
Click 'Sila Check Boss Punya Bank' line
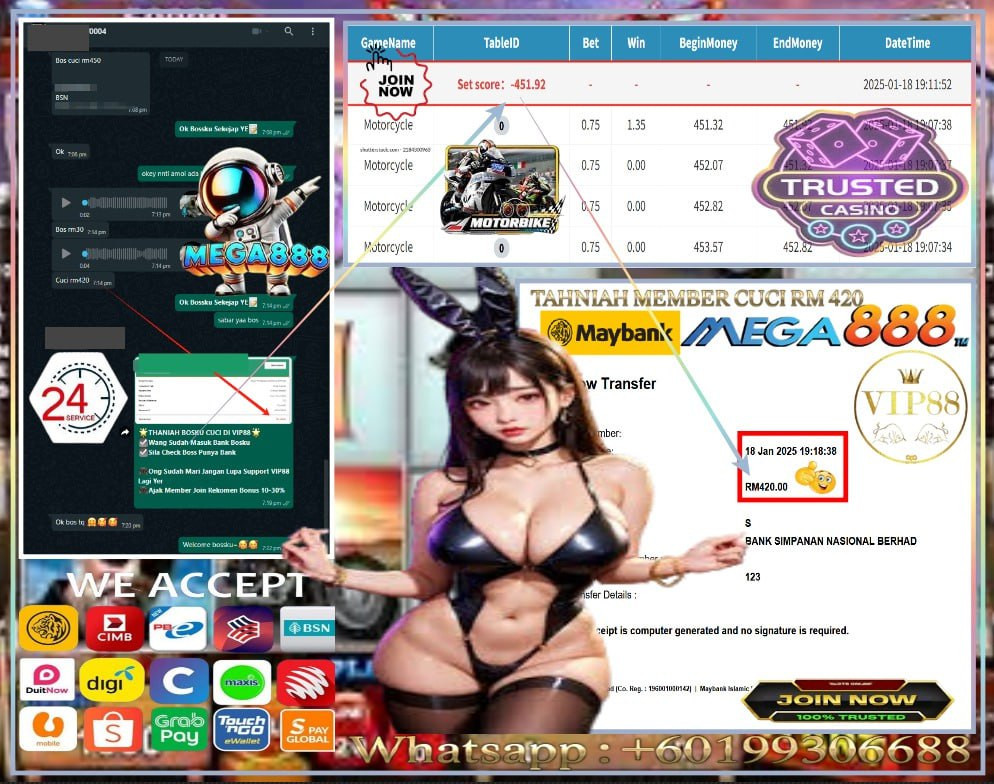click(x=191, y=453)
